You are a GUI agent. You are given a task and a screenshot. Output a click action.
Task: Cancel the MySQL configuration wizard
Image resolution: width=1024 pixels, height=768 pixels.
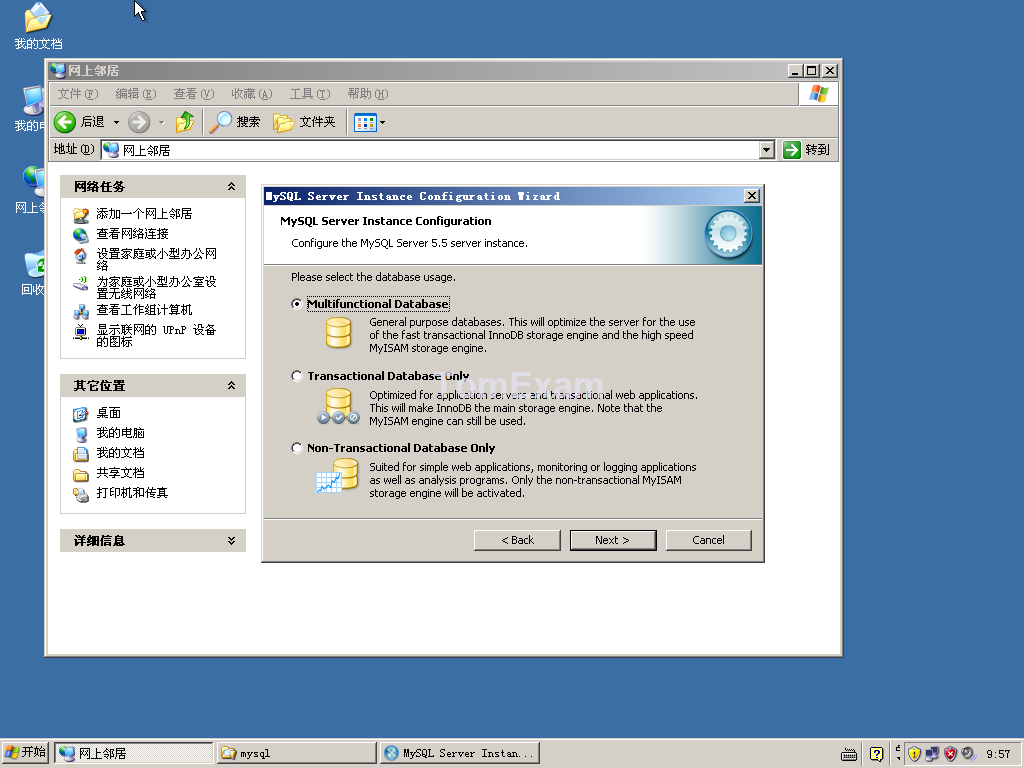(x=709, y=540)
